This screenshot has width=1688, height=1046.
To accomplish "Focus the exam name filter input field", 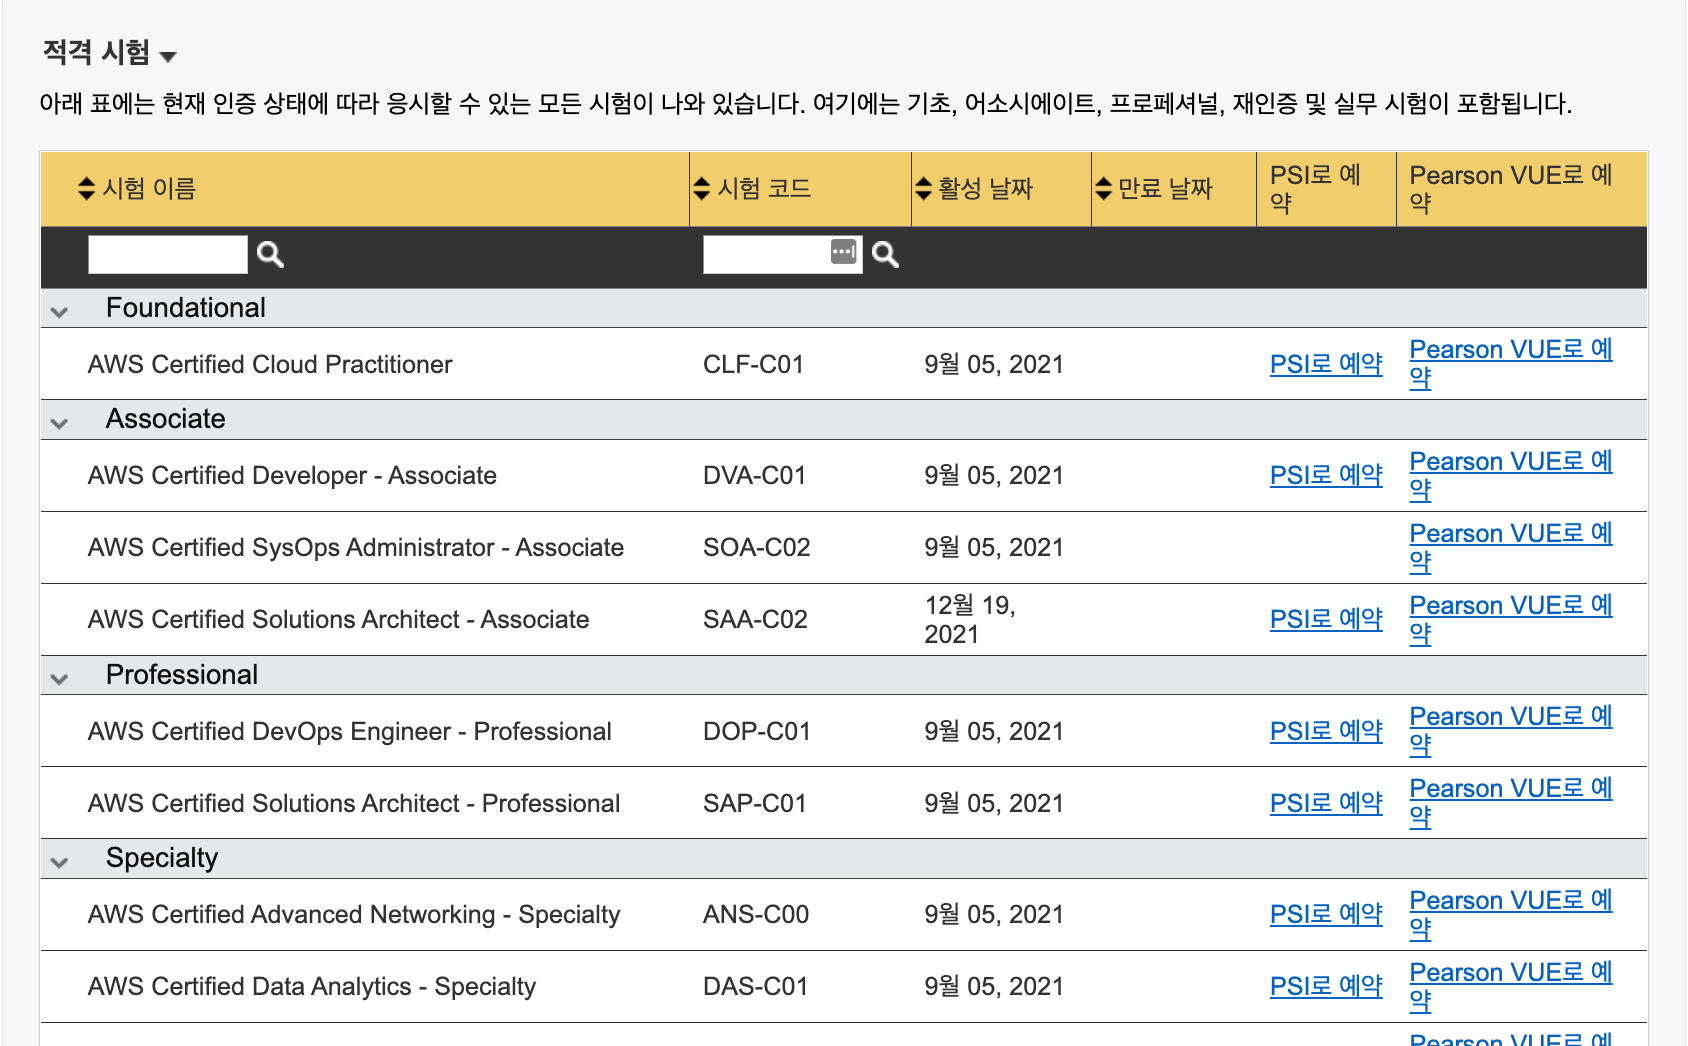I will click(x=168, y=255).
